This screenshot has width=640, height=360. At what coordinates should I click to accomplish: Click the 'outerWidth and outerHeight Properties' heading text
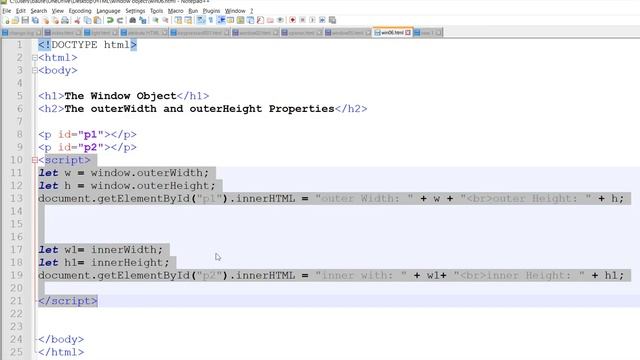point(213,109)
